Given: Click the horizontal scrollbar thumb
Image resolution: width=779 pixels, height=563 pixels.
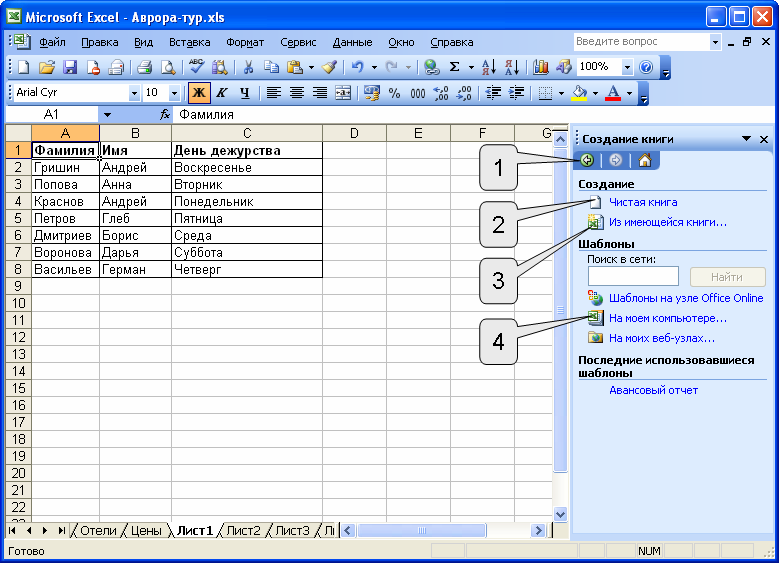Looking at the screenshot, I should tap(421, 531).
